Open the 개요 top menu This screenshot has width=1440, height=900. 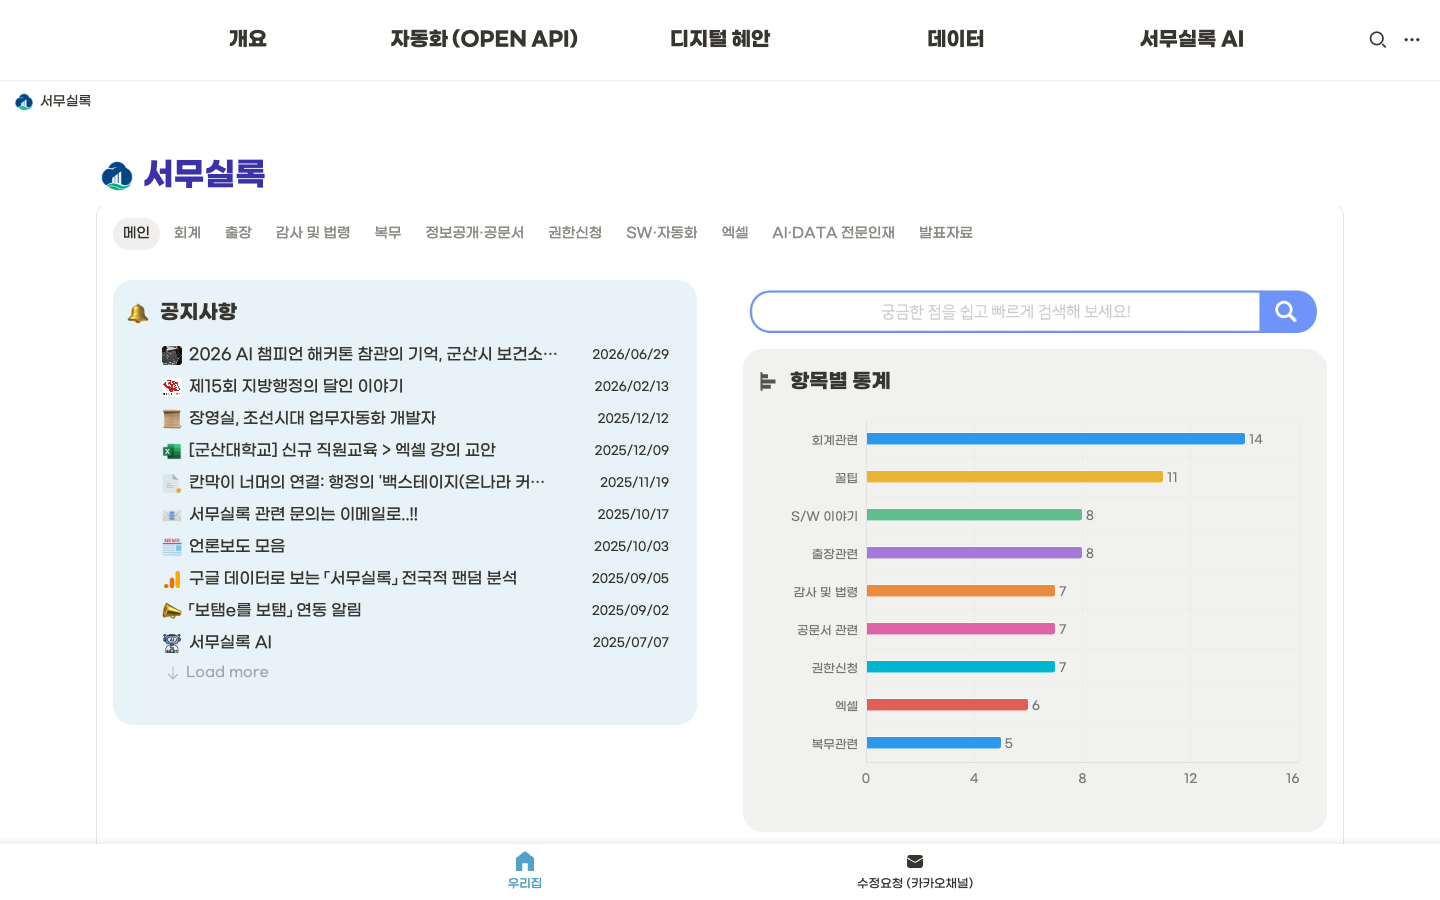pyautogui.click(x=248, y=39)
